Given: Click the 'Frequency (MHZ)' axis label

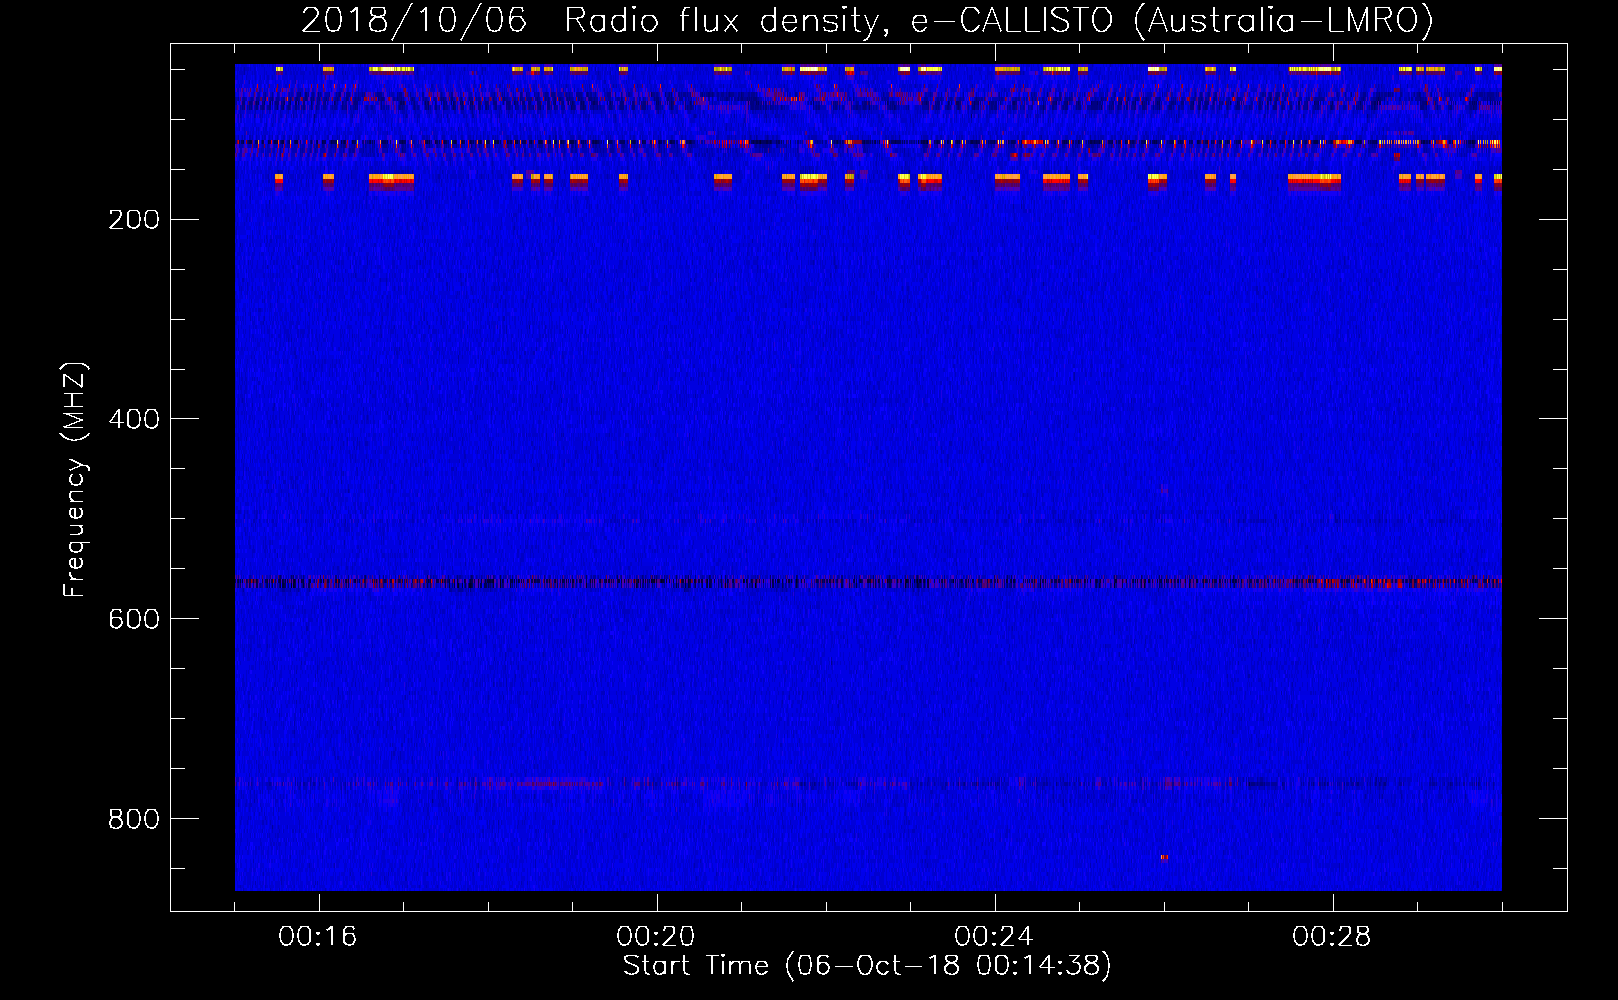Looking at the screenshot, I should pos(75,480).
